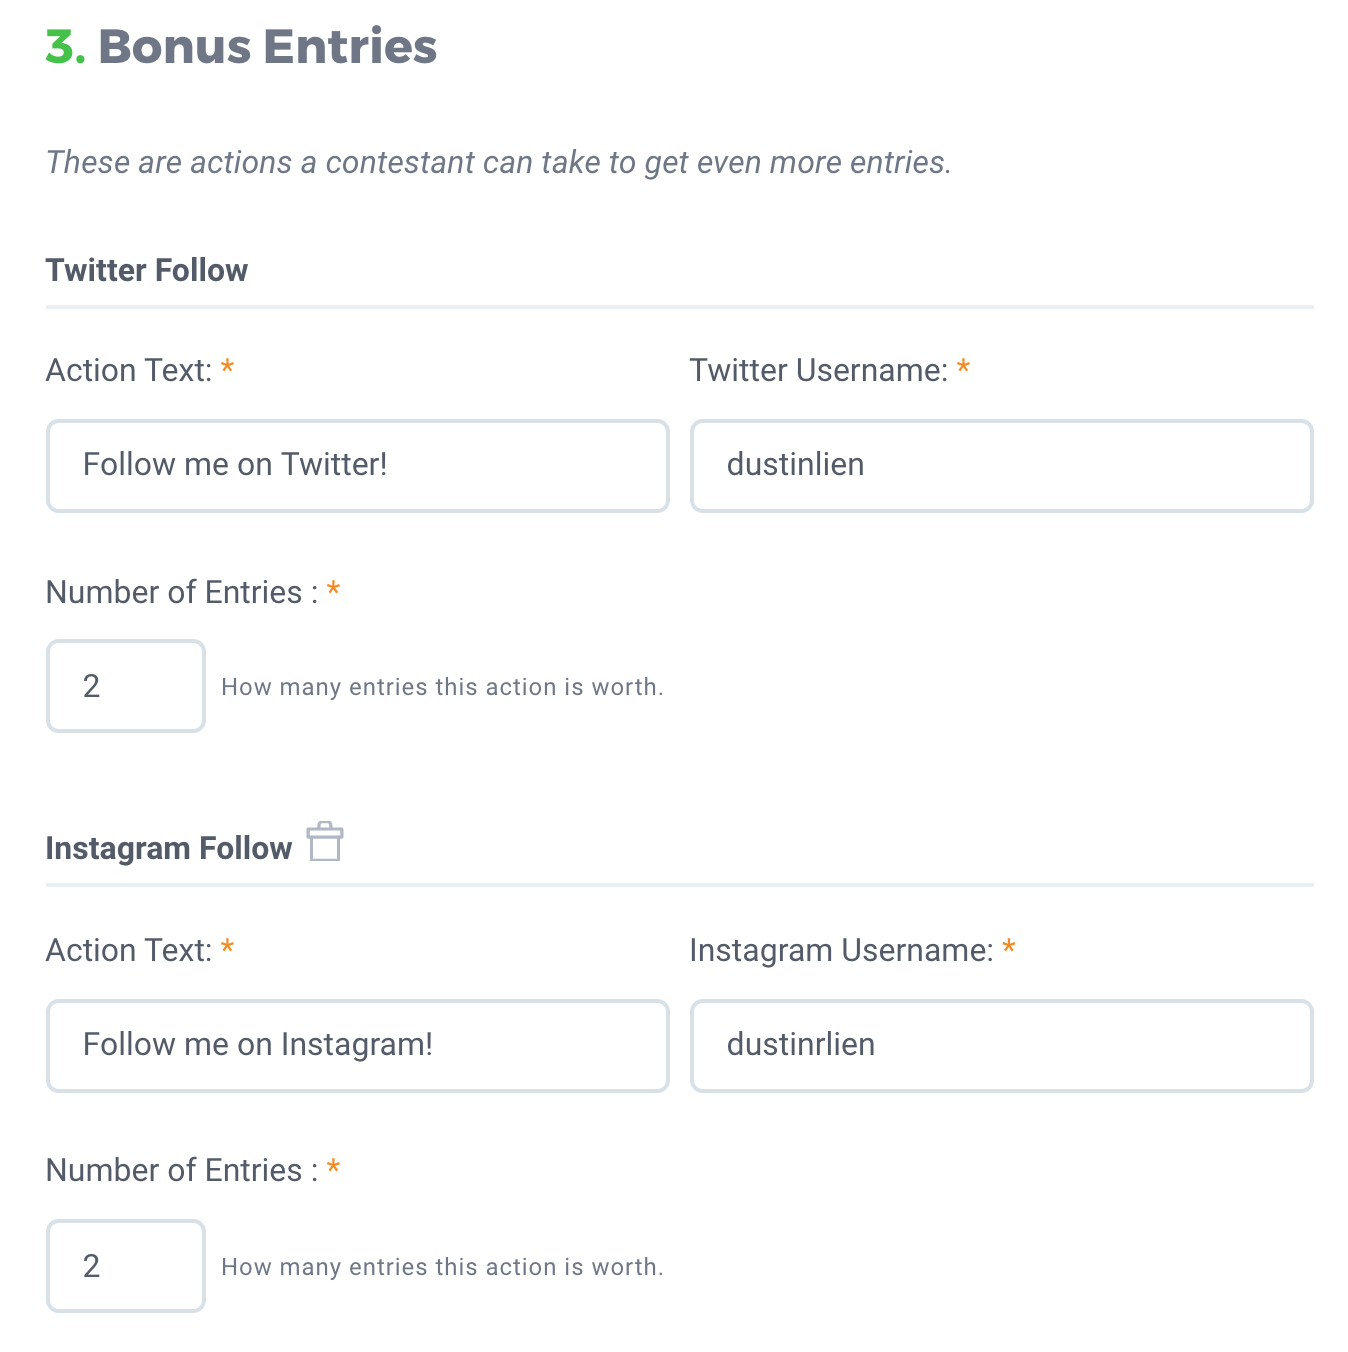Image resolution: width=1348 pixels, height=1352 pixels.
Task: Focus the 'Follow me on Instagram!' text field
Action: (358, 1046)
